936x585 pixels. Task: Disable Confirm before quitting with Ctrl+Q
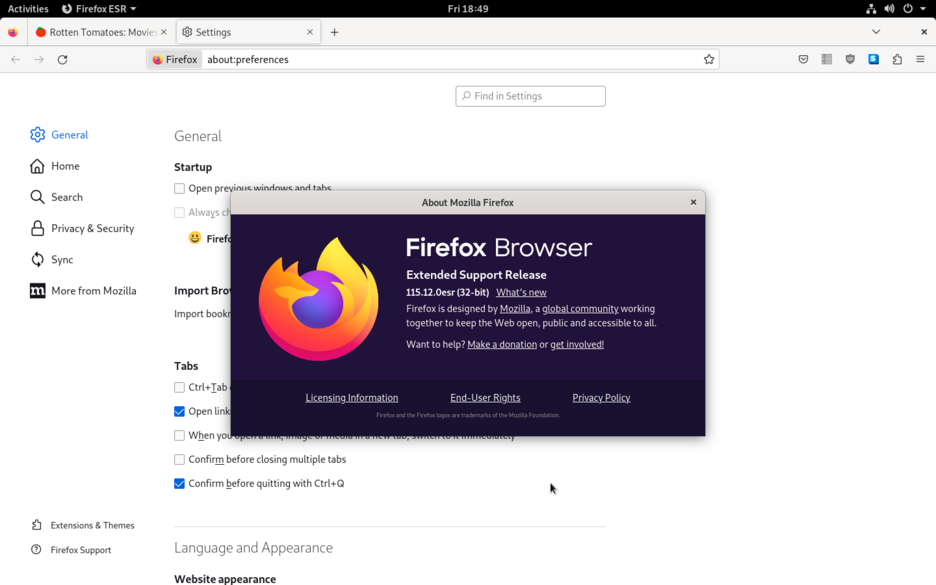tap(179, 484)
